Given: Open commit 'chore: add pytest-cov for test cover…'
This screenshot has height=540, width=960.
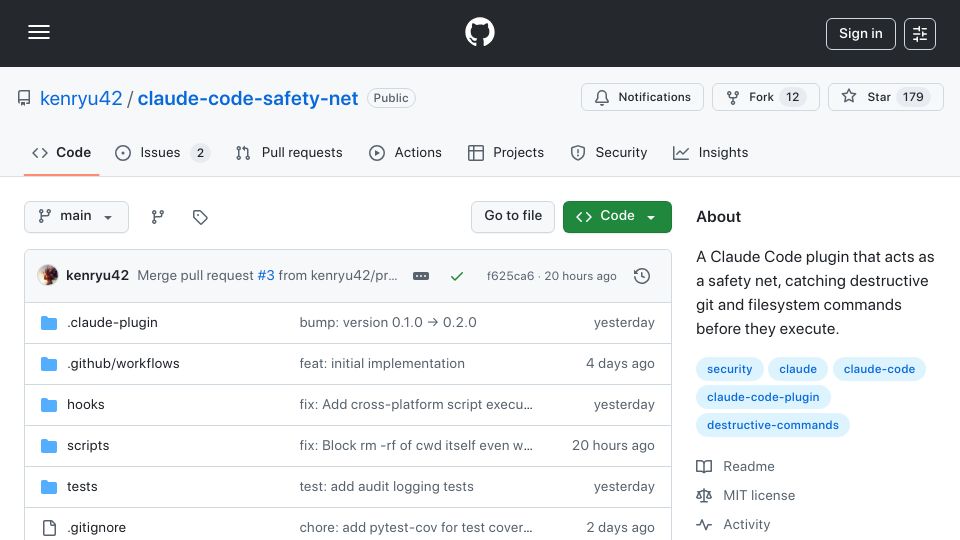Looking at the screenshot, I should [x=416, y=528].
